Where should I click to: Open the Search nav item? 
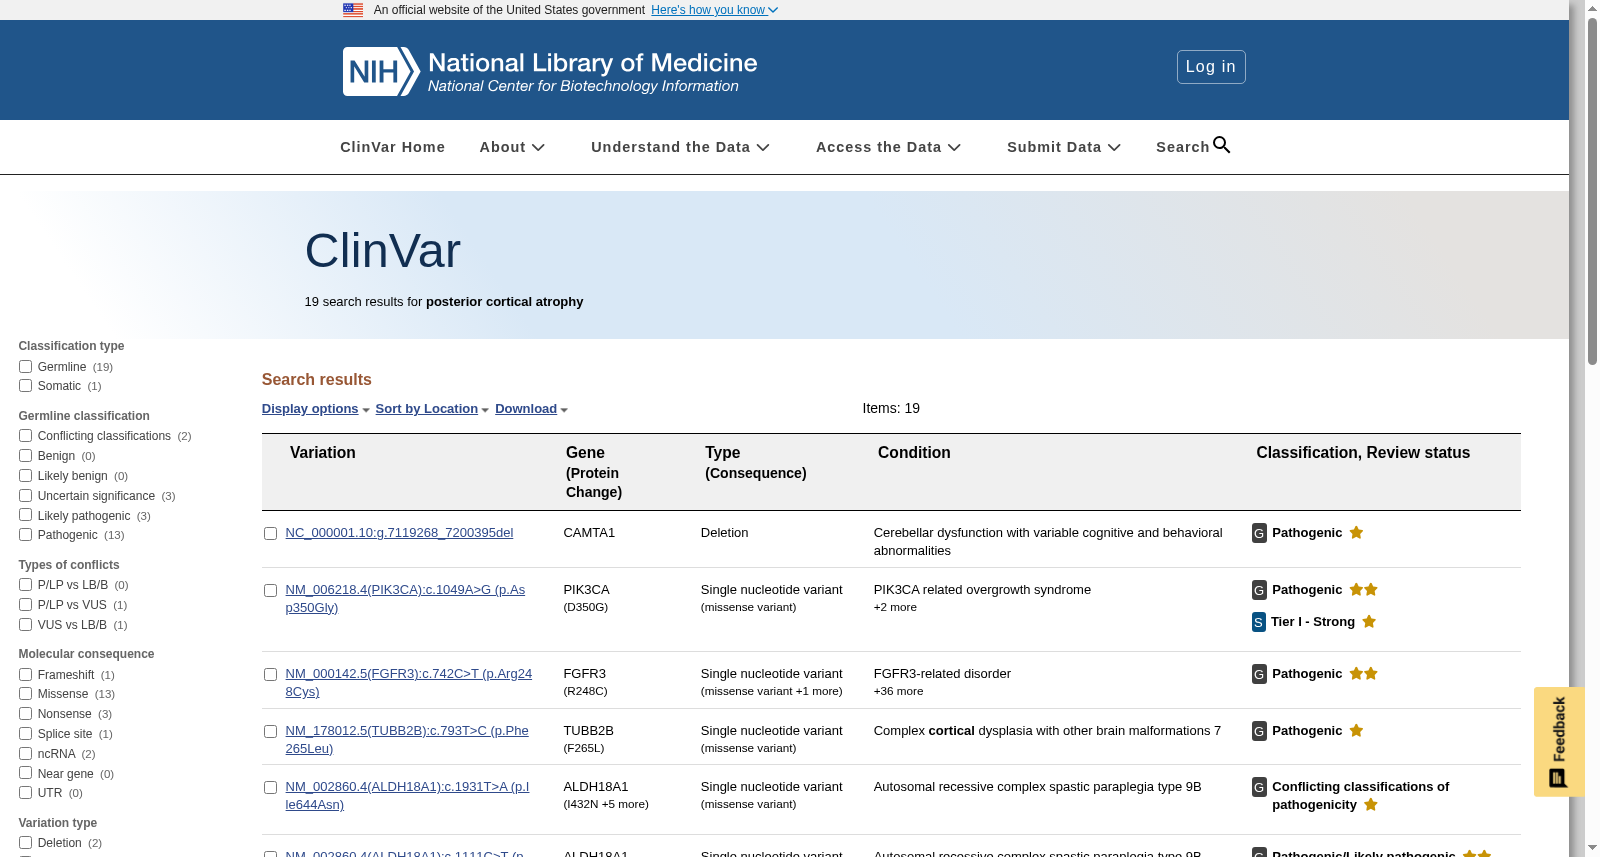1193,147
